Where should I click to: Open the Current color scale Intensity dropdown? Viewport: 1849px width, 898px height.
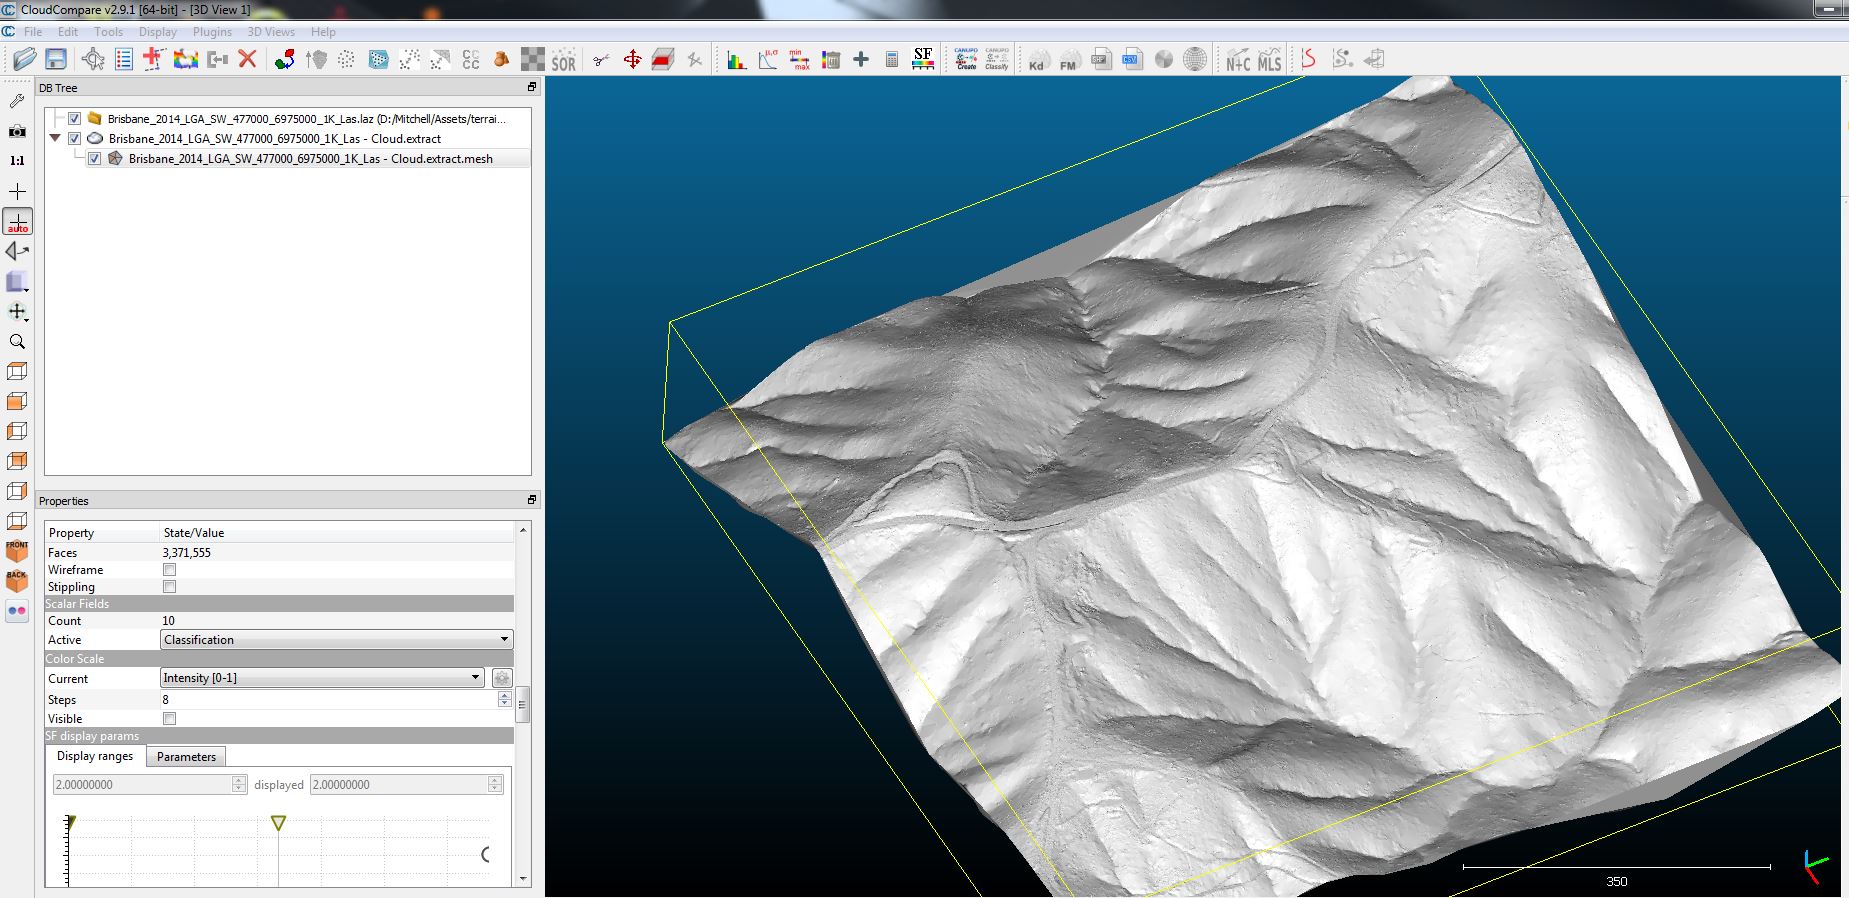pos(322,678)
